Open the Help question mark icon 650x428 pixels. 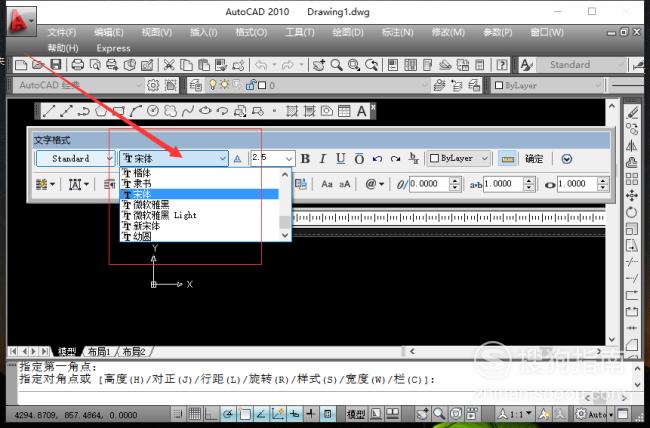pos(502,65)
